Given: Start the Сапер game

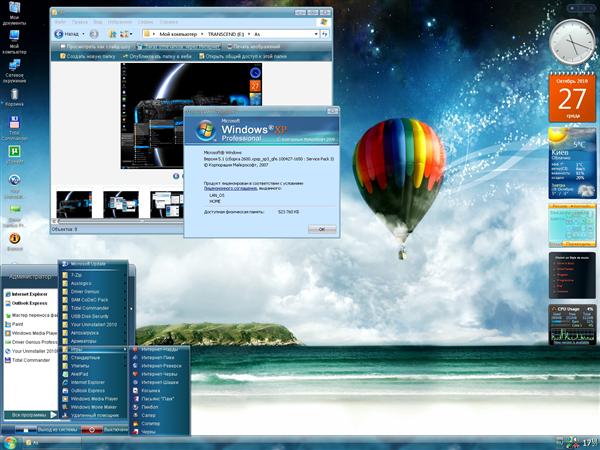Looking at the screenshot, I should coord(161,415).
